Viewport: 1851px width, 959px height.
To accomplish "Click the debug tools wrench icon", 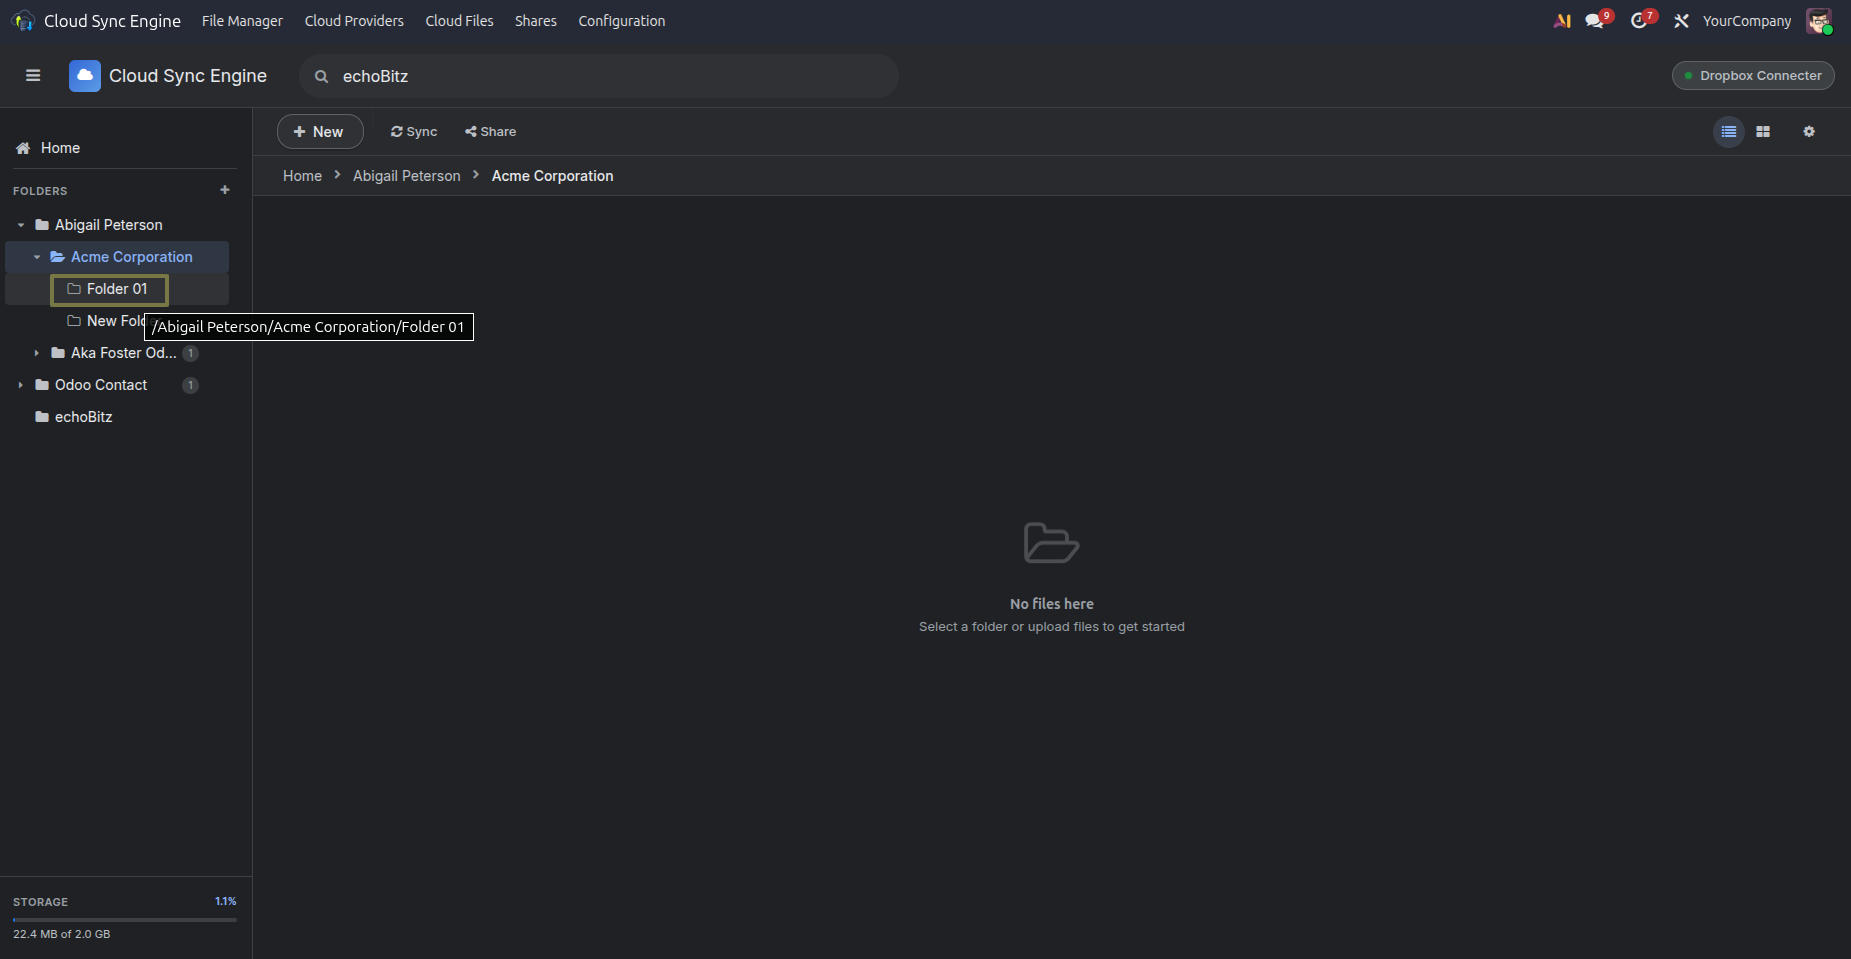I will 1682,21.
